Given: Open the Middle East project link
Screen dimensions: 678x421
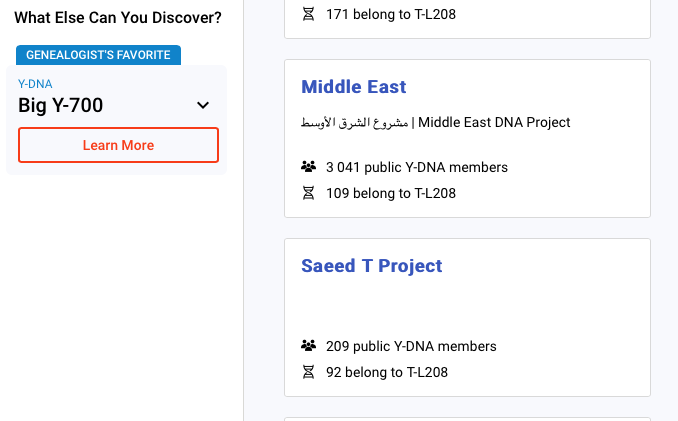Looking at the screenshot, I should click(x=353, y=87).
